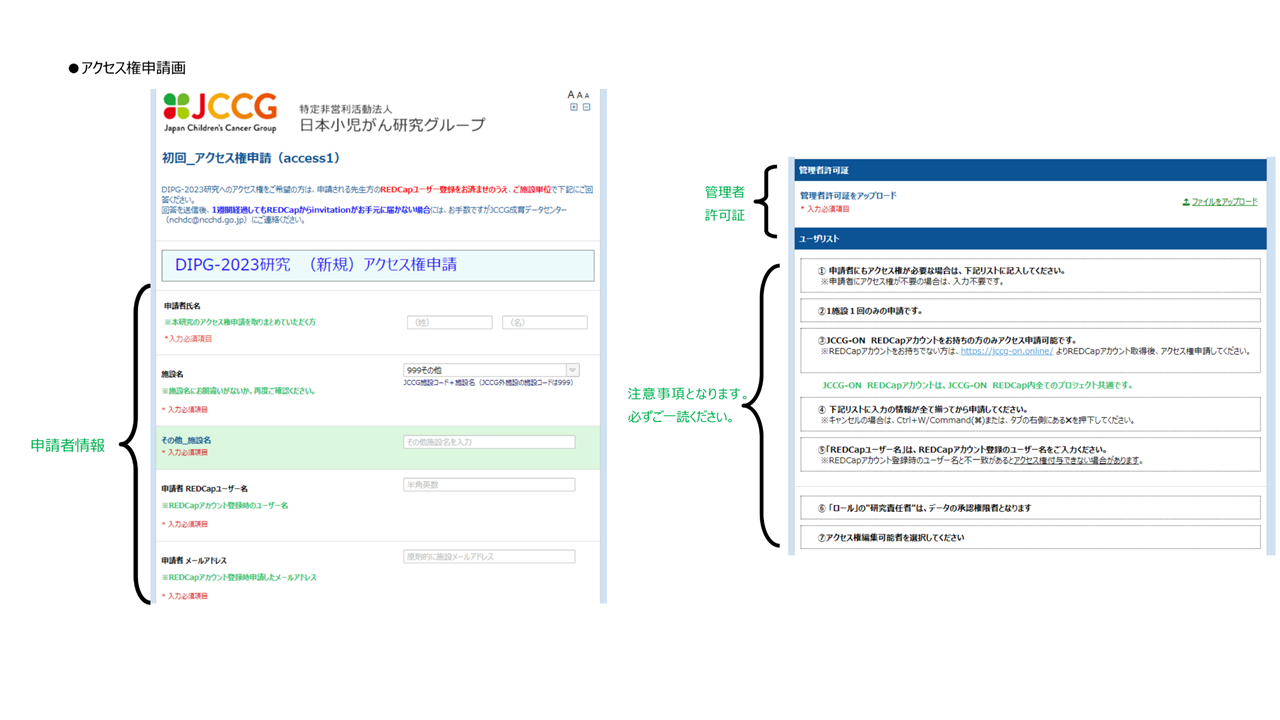Focus the その他施設名を入力 field
Viewport: 1280px width, 720px height.
point(489,442)
